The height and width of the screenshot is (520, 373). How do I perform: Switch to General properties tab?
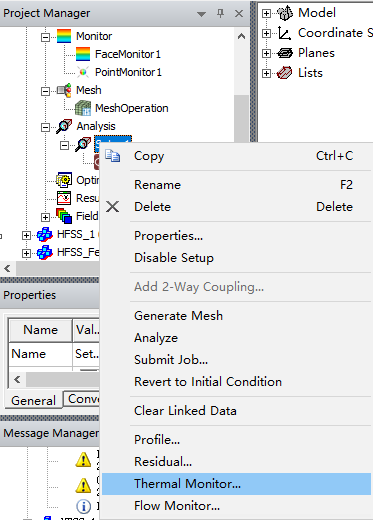tap(33, 400)
